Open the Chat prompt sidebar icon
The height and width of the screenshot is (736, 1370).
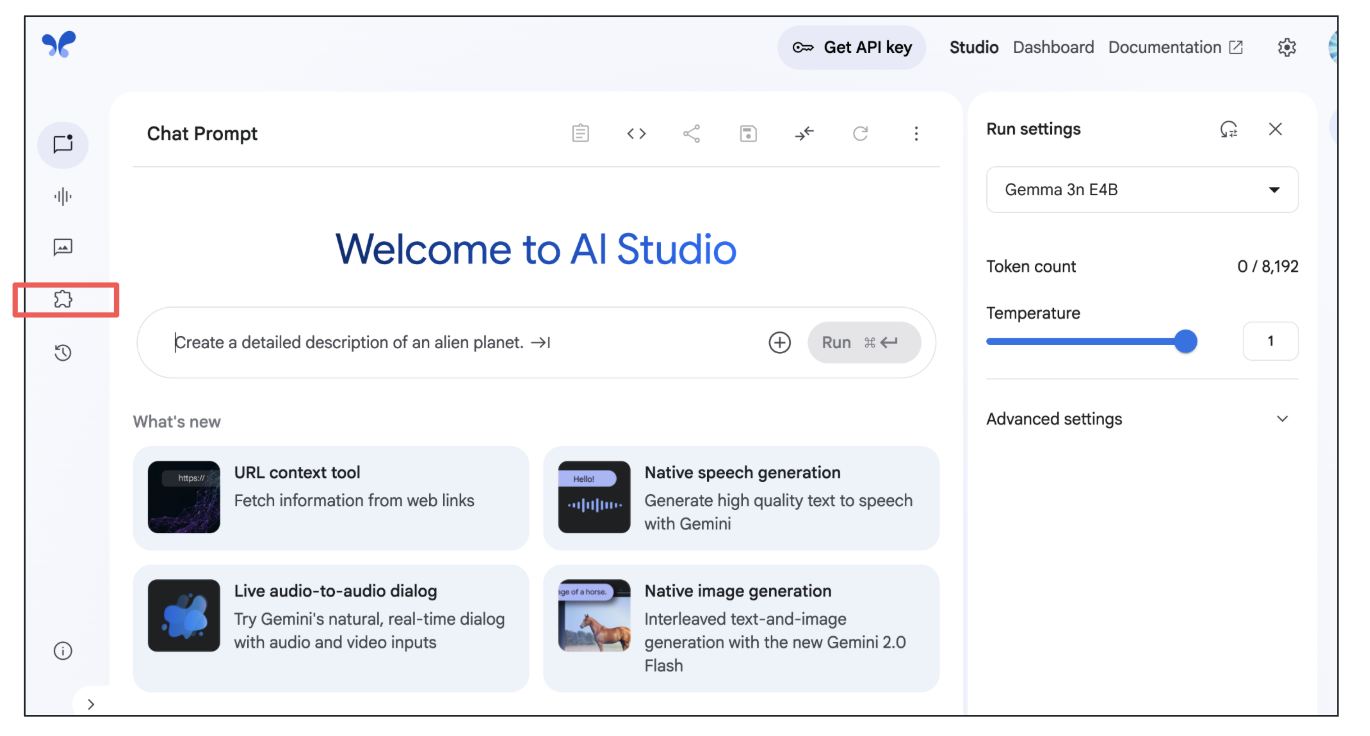63,144
